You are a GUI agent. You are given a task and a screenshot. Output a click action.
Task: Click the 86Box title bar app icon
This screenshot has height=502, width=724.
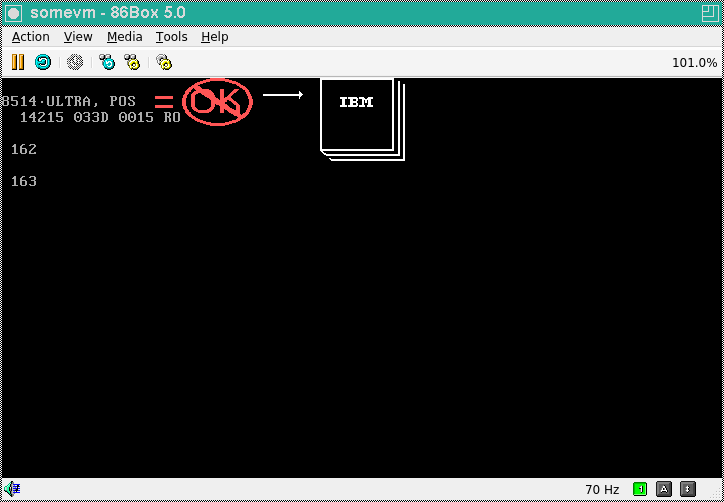coord(13,13)
